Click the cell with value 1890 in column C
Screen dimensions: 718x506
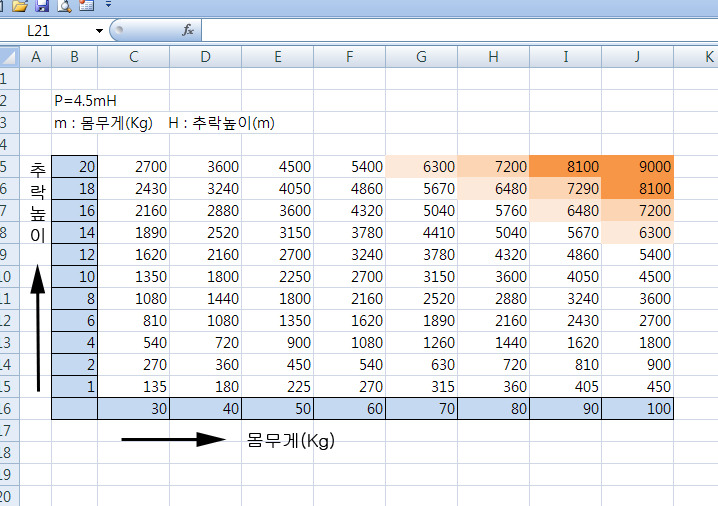click(134, 233)
